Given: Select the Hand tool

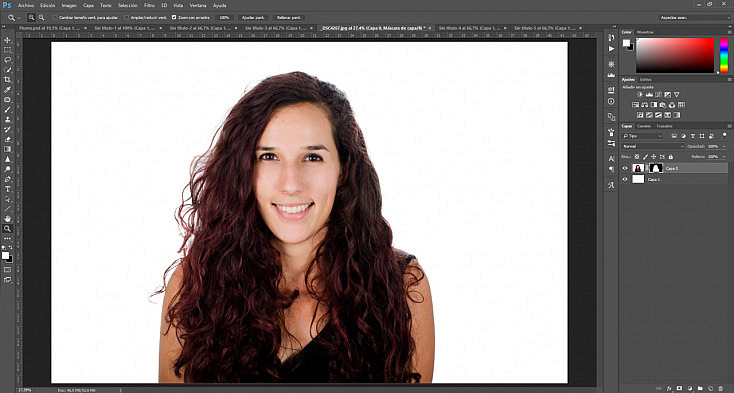Looking at the screenshot, I should pos(7,218).
